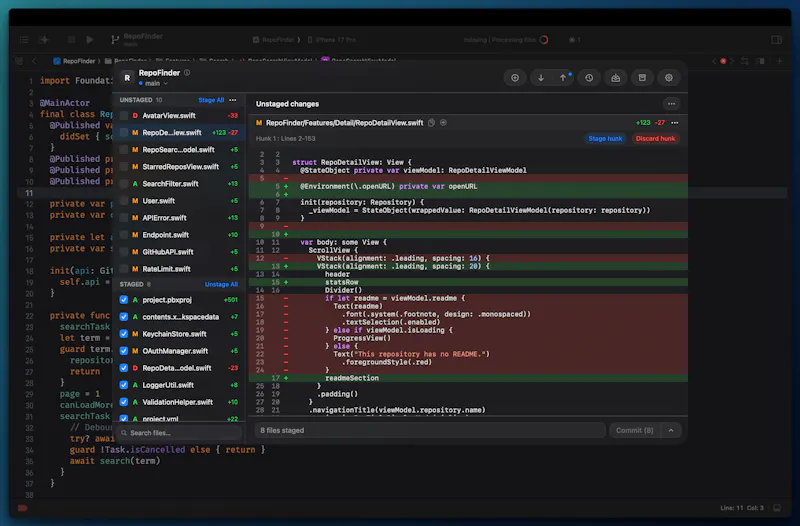The width and height of the screenshot is (800, 526).
Task: Select RateLimit.swift file row
Action: [179, 269]
